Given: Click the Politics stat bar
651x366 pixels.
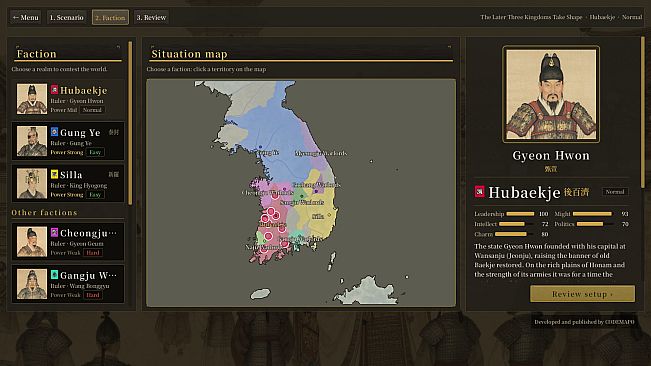Looking at the screenshot, I should 595,224.
